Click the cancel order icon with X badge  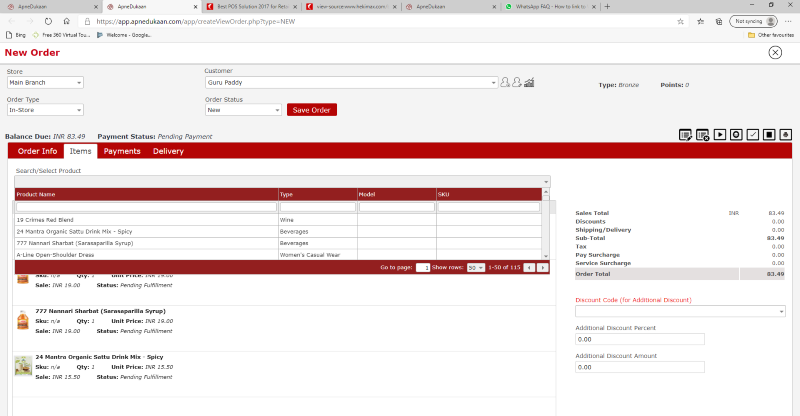click(x=703, y=134)
